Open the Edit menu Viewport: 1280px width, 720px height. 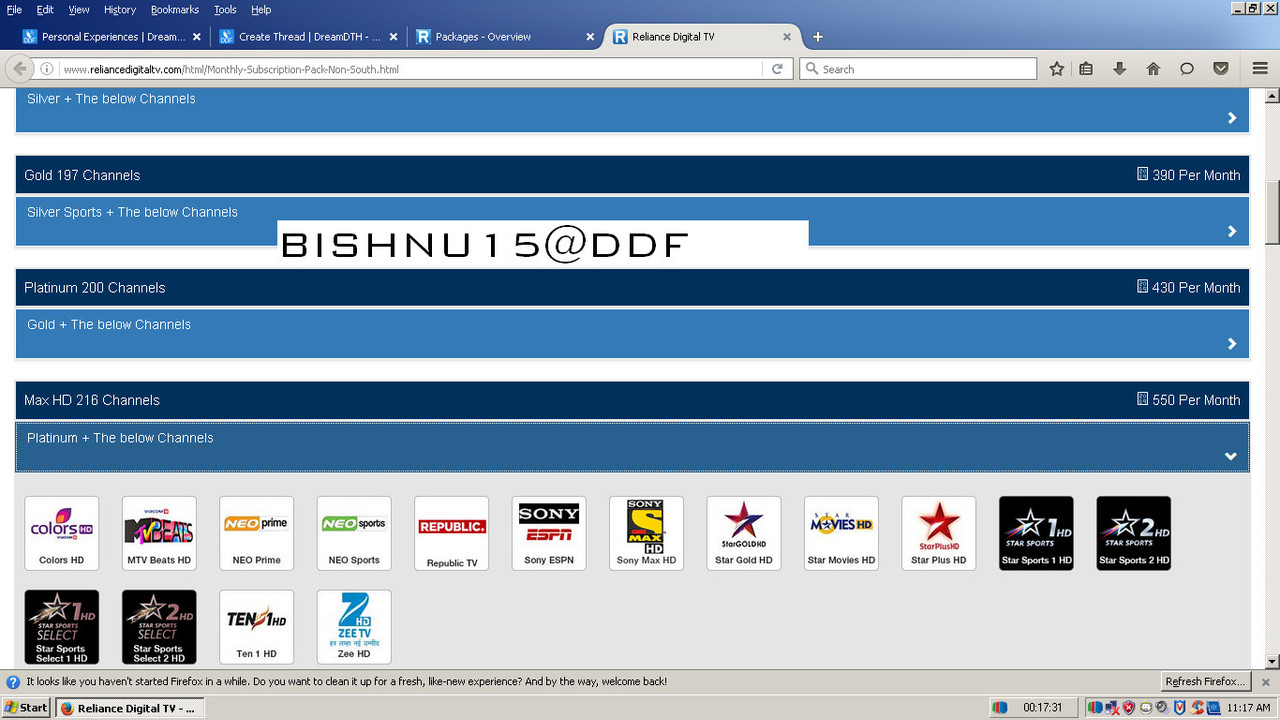pyautogui.click(x=45, y=10)
